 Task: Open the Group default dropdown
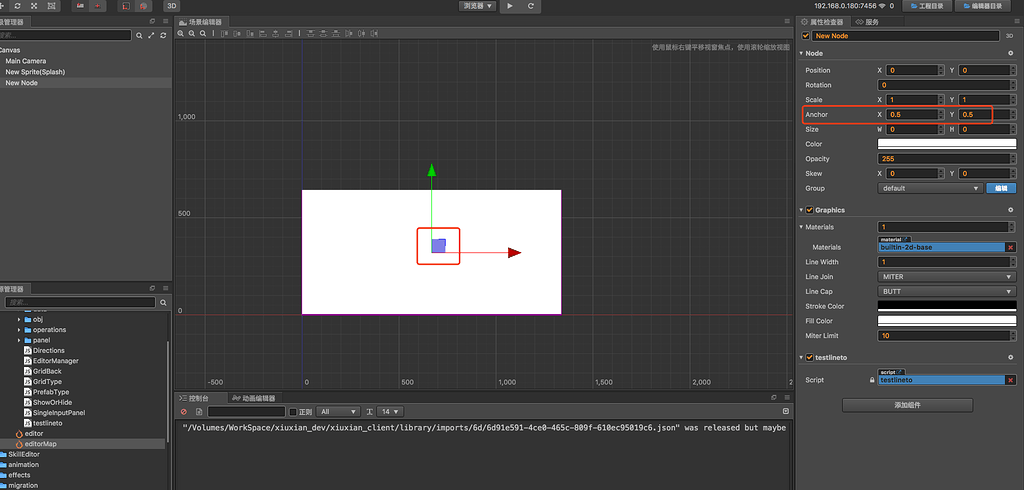931,188
